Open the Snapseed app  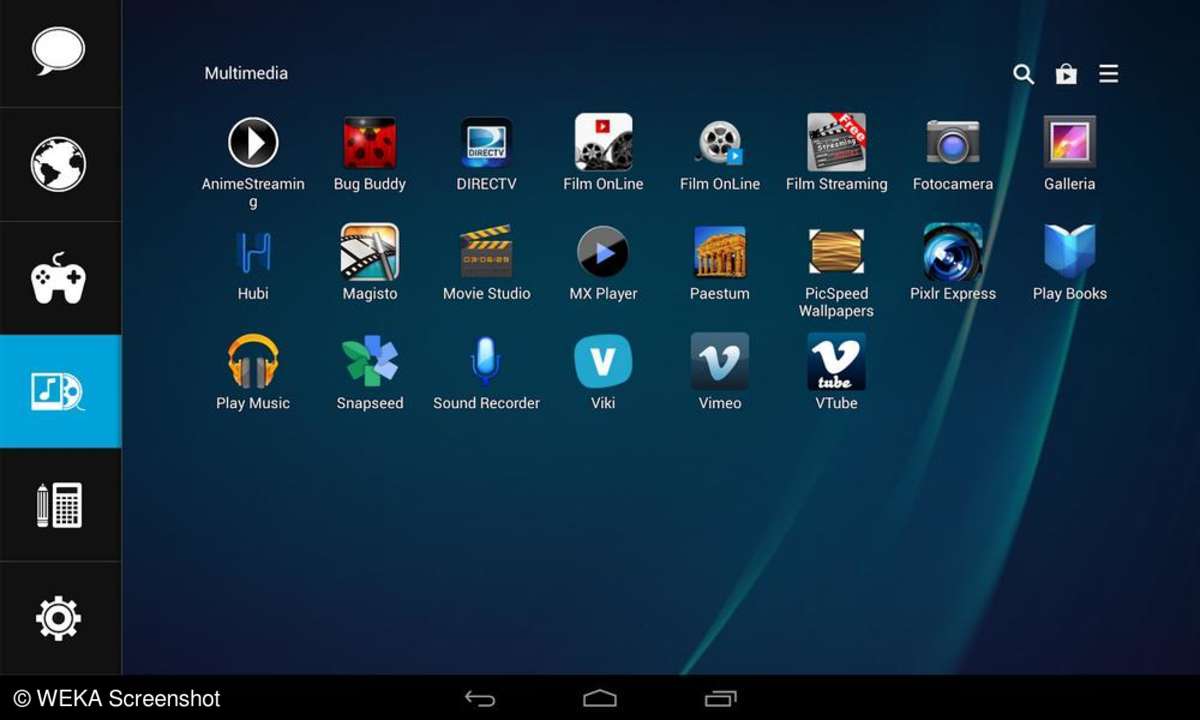(x=370, y=361)
